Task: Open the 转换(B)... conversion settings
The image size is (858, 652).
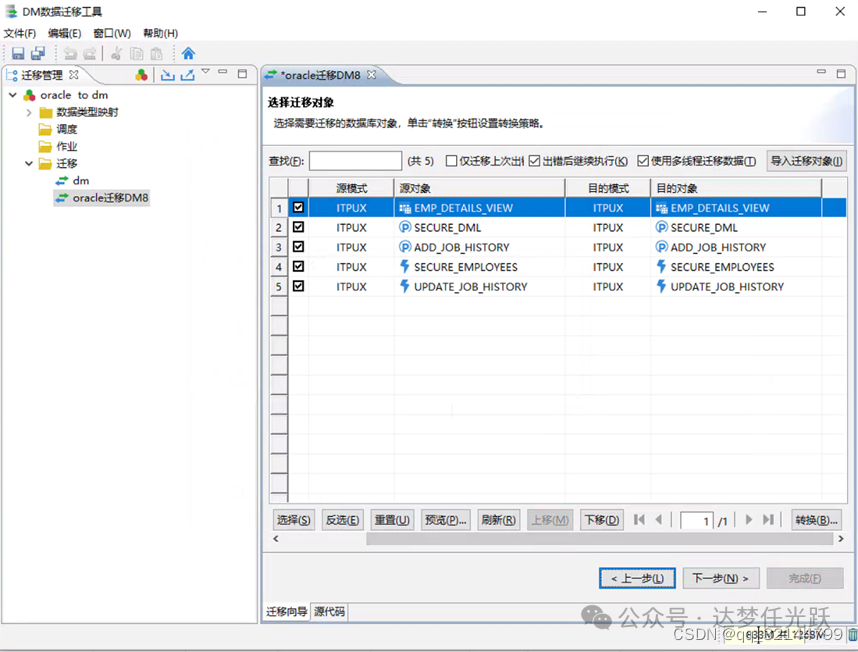Action: tap(816, 520)
